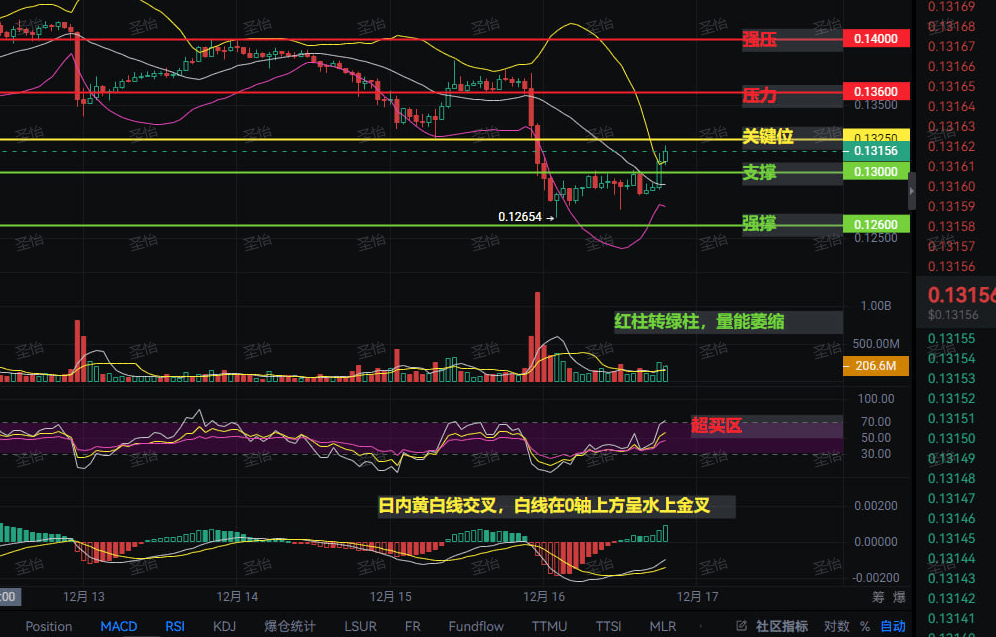Select bid price 0.13151 in order book
The width and height of the screenshot is (996, 637).
[x=952, y=419]
